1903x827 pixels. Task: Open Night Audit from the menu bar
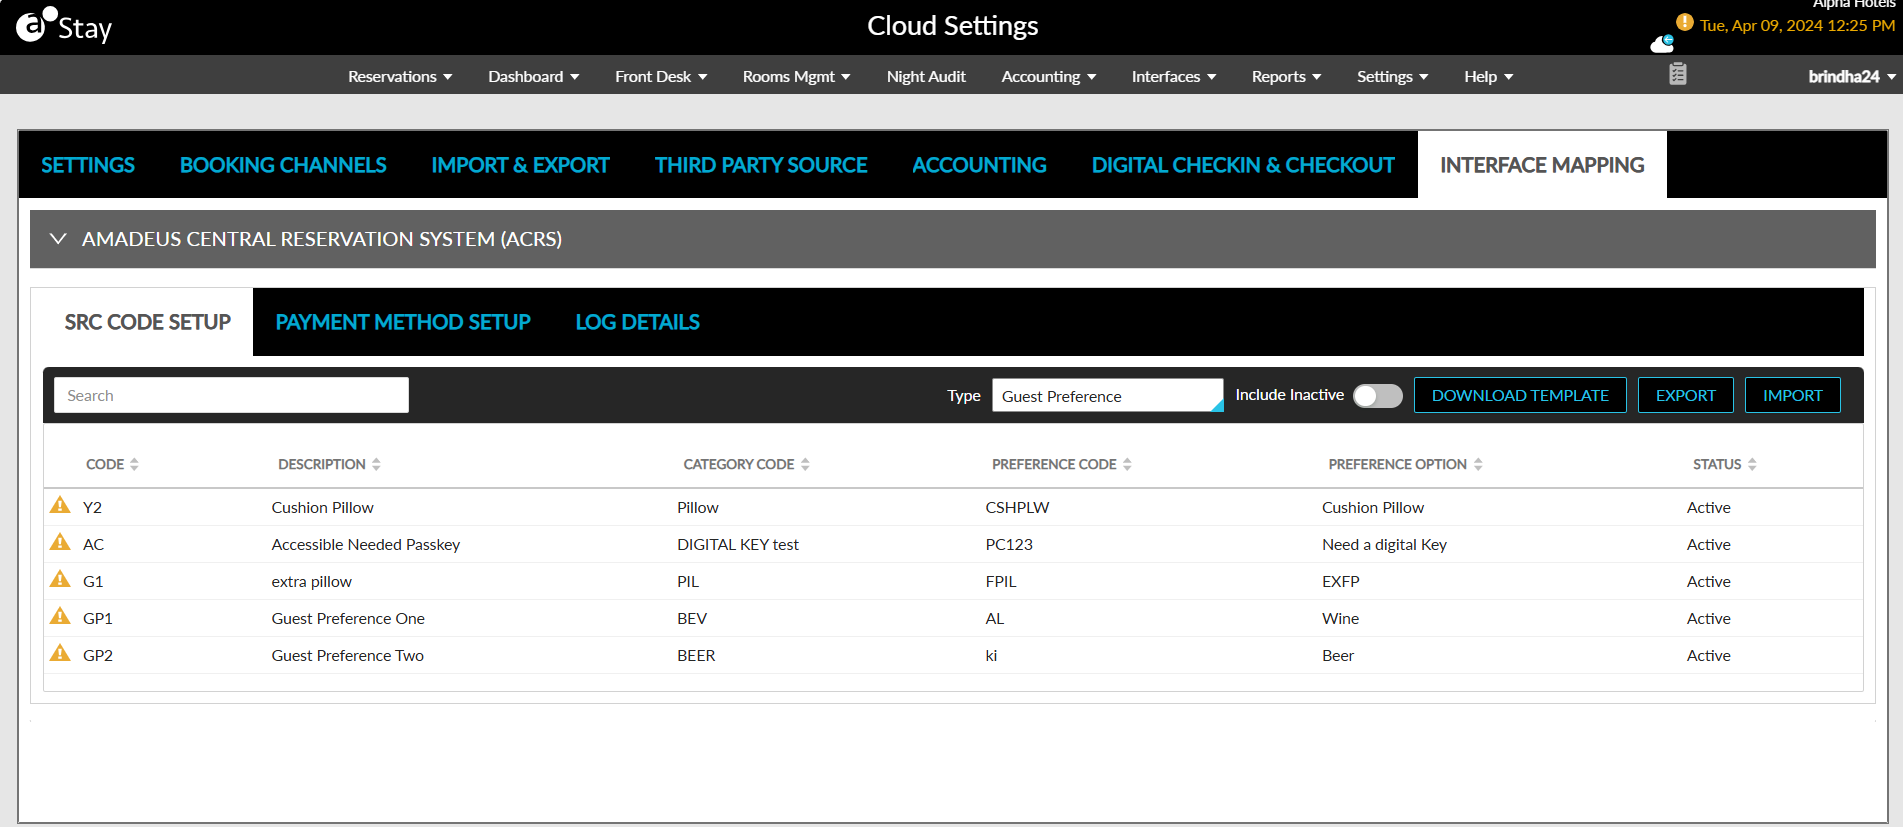[926, 77]
